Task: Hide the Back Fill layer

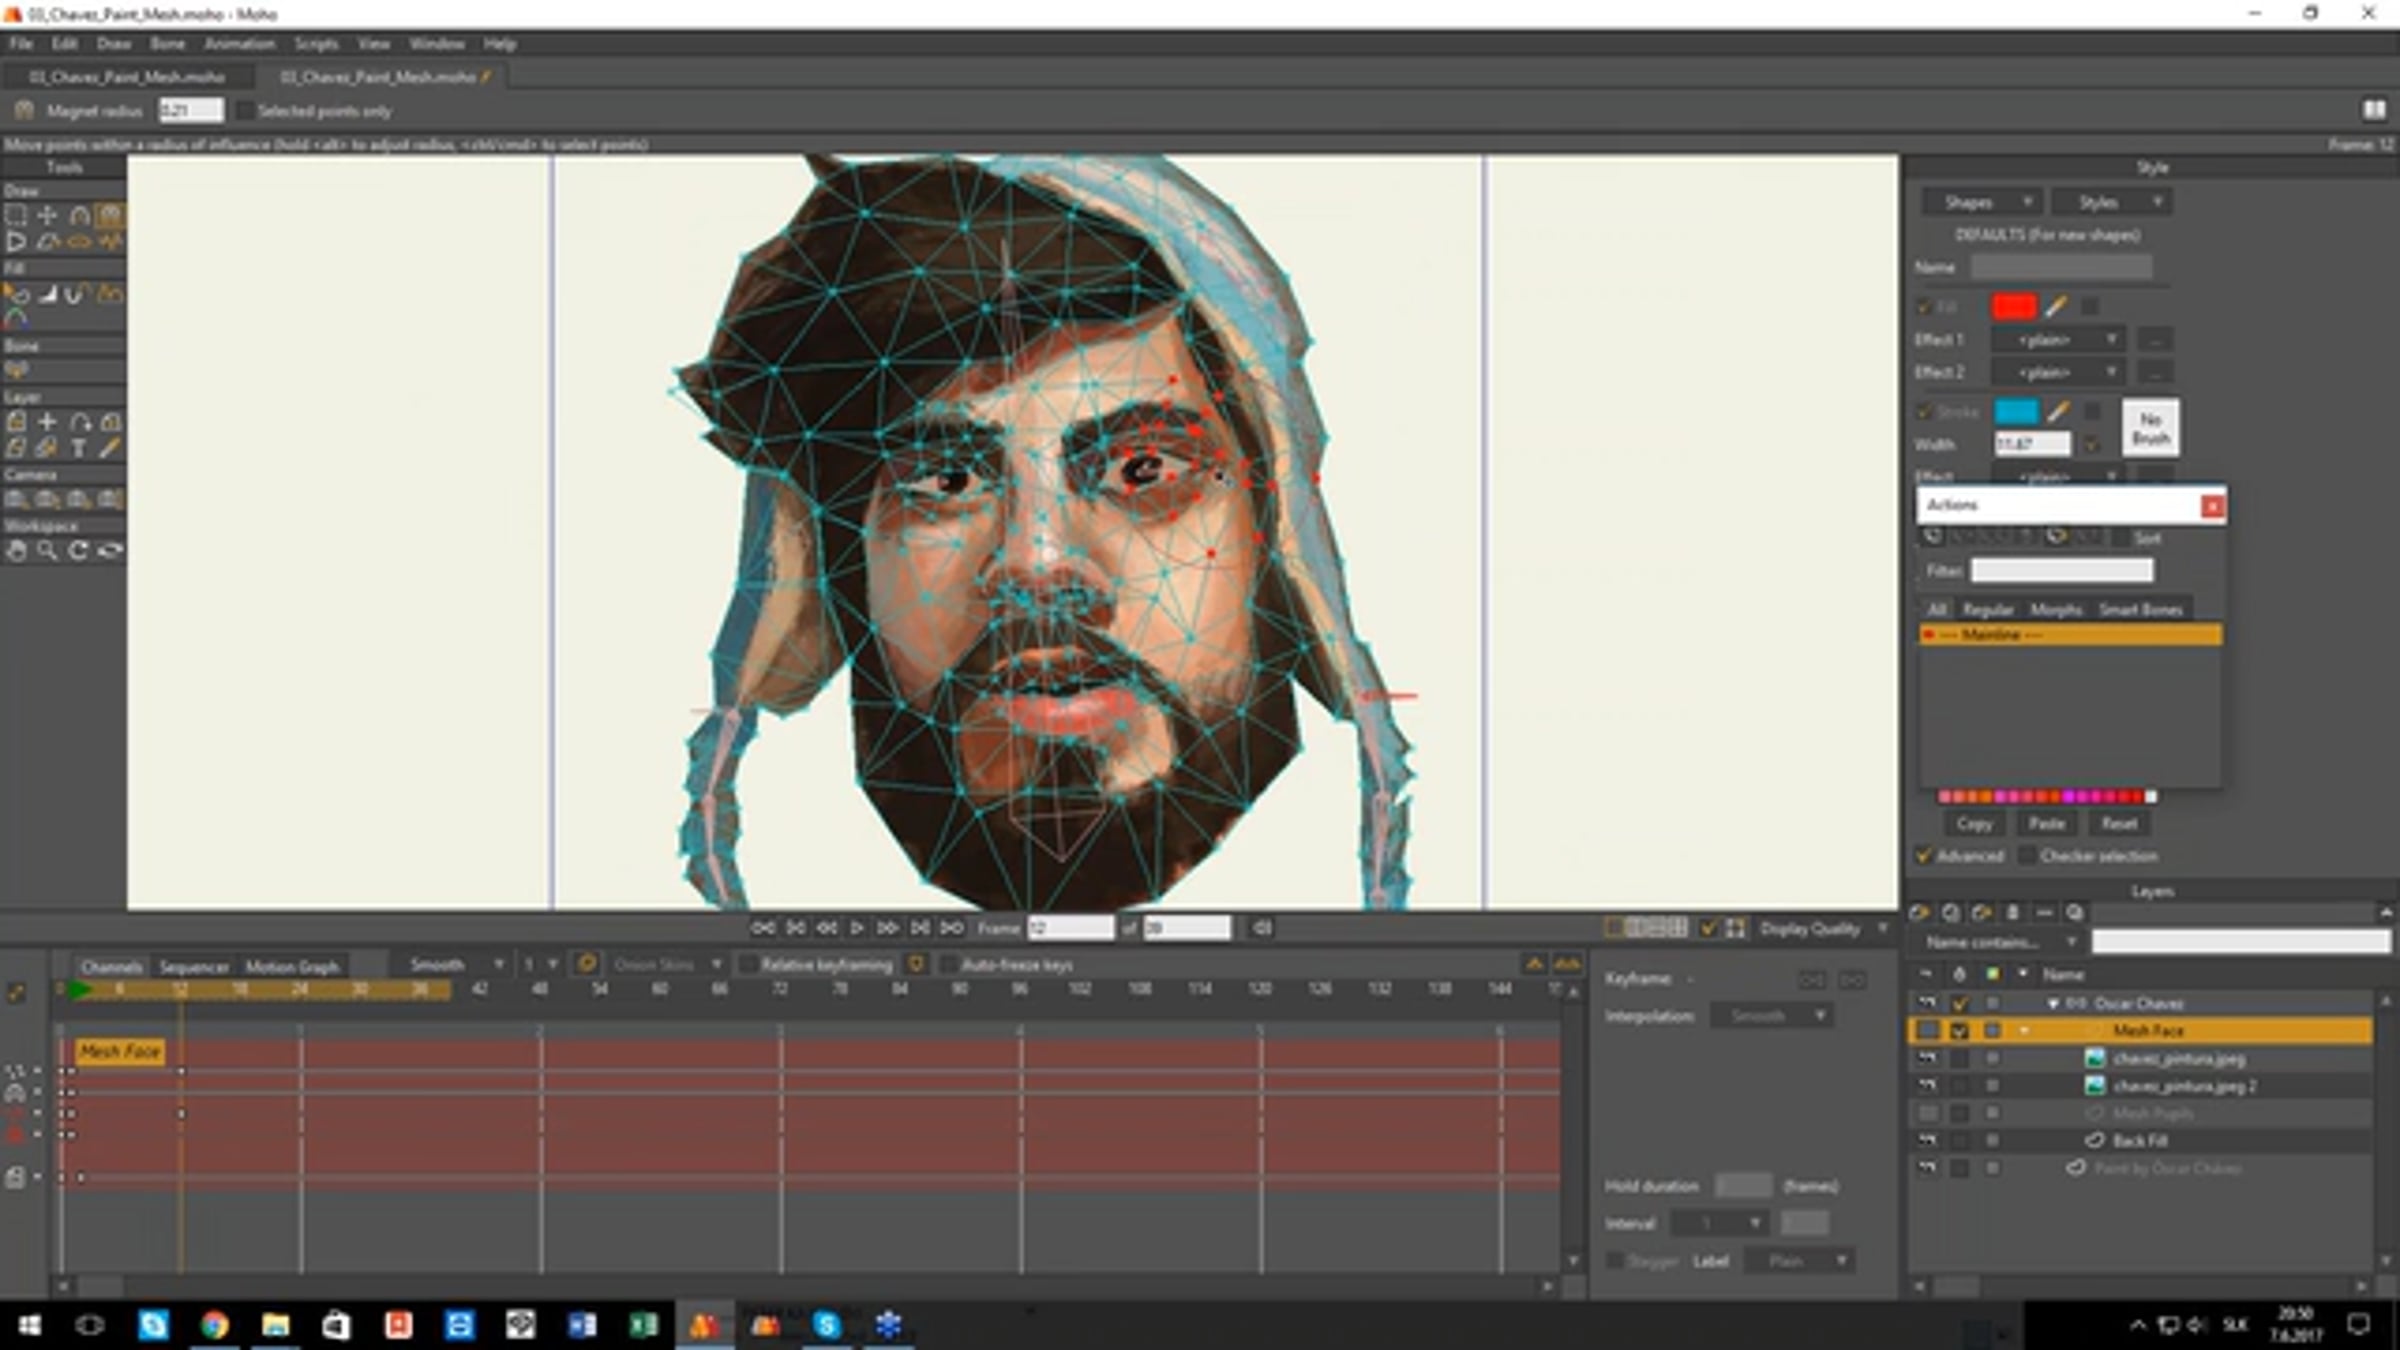Action: [1927, 1140]
